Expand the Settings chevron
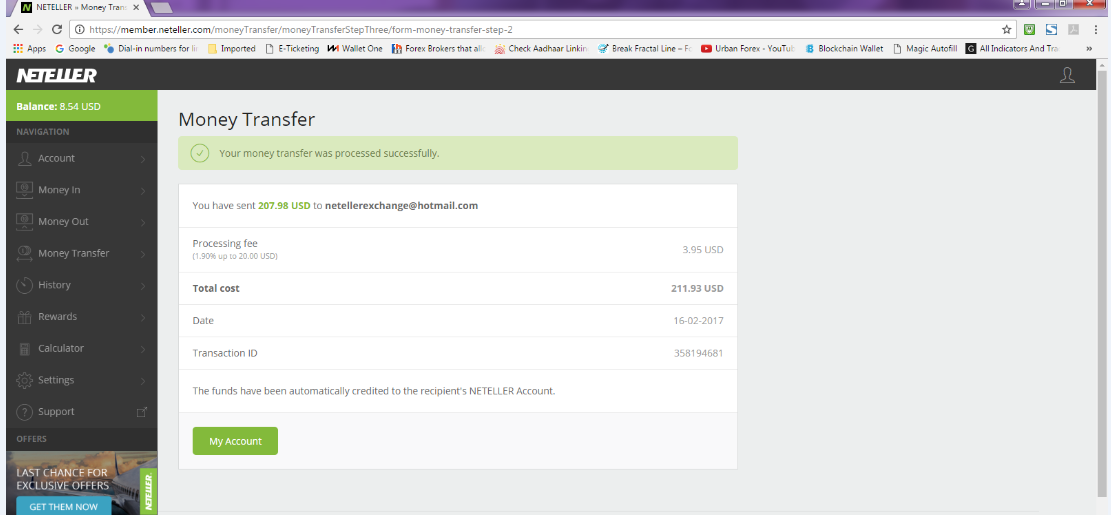 (x=142, y=380)
